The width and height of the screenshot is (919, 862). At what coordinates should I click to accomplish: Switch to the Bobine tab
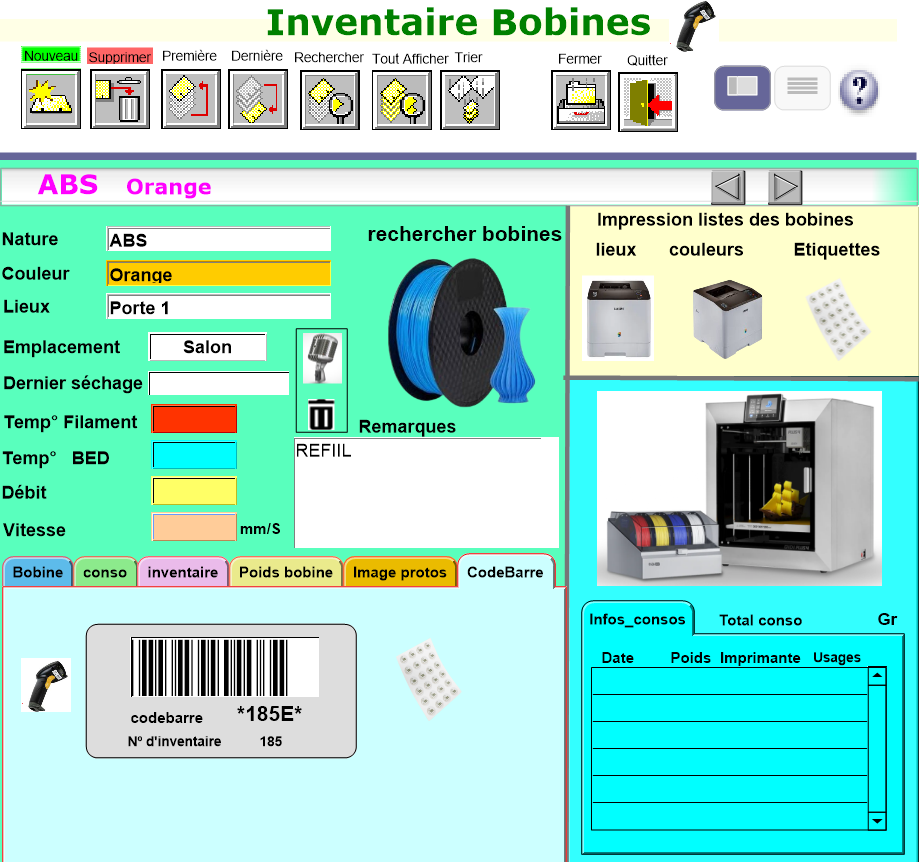(x=38, y=572)
